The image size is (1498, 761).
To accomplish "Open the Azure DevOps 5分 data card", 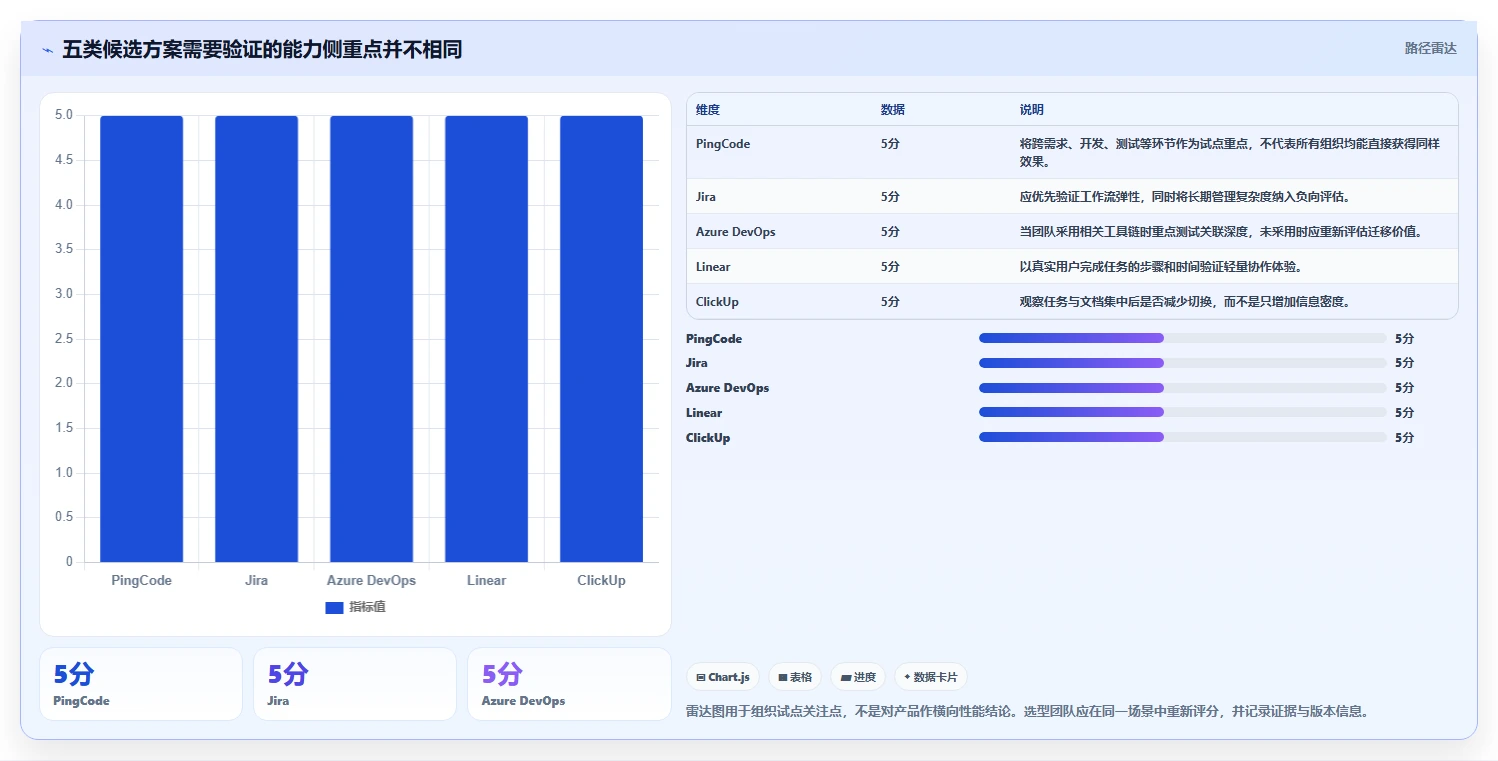I will point(569,684).
